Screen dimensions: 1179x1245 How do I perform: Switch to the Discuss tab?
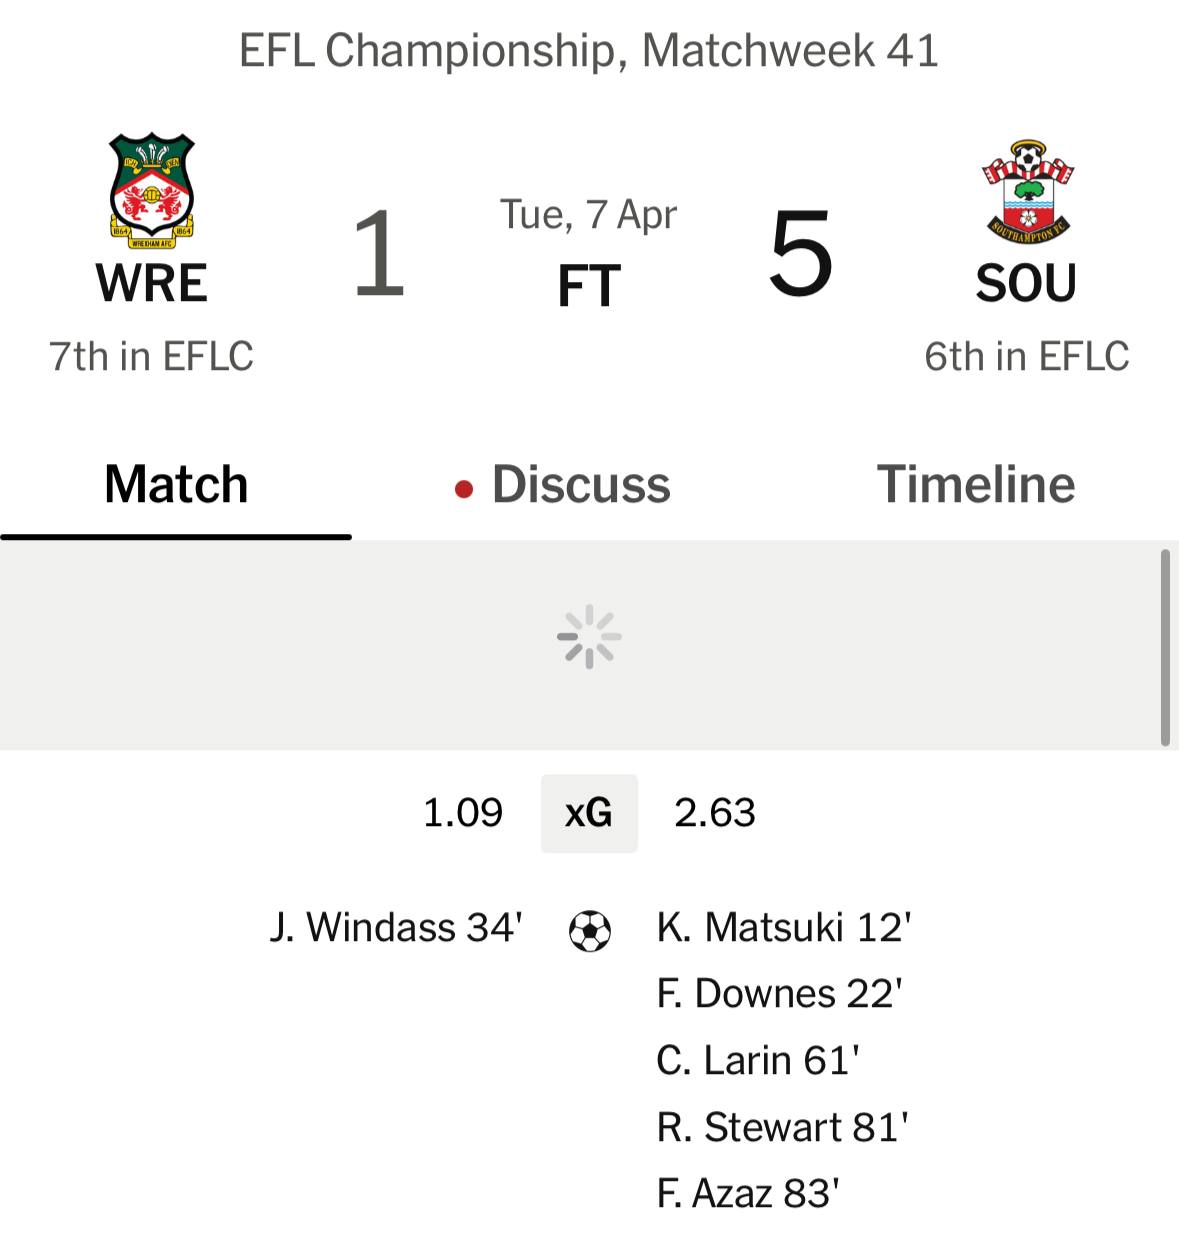[x=580, y=485]
